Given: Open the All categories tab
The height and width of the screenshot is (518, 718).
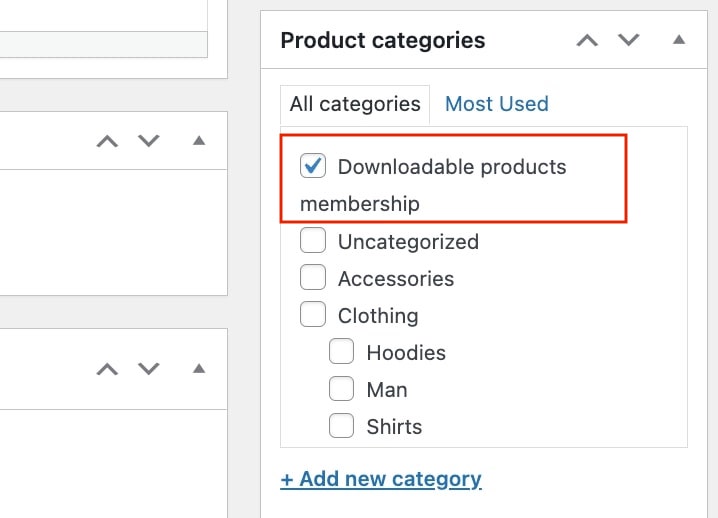Looking at the screenshot, I should [x=355, y=105].
